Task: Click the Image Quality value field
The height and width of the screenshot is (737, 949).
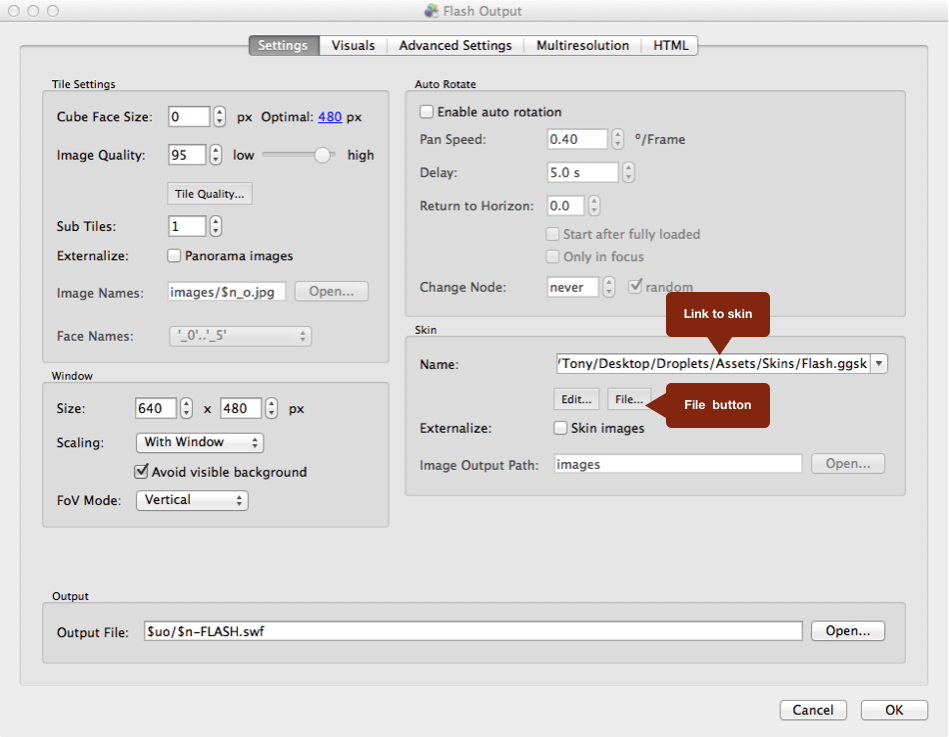Action: point(187,155)
